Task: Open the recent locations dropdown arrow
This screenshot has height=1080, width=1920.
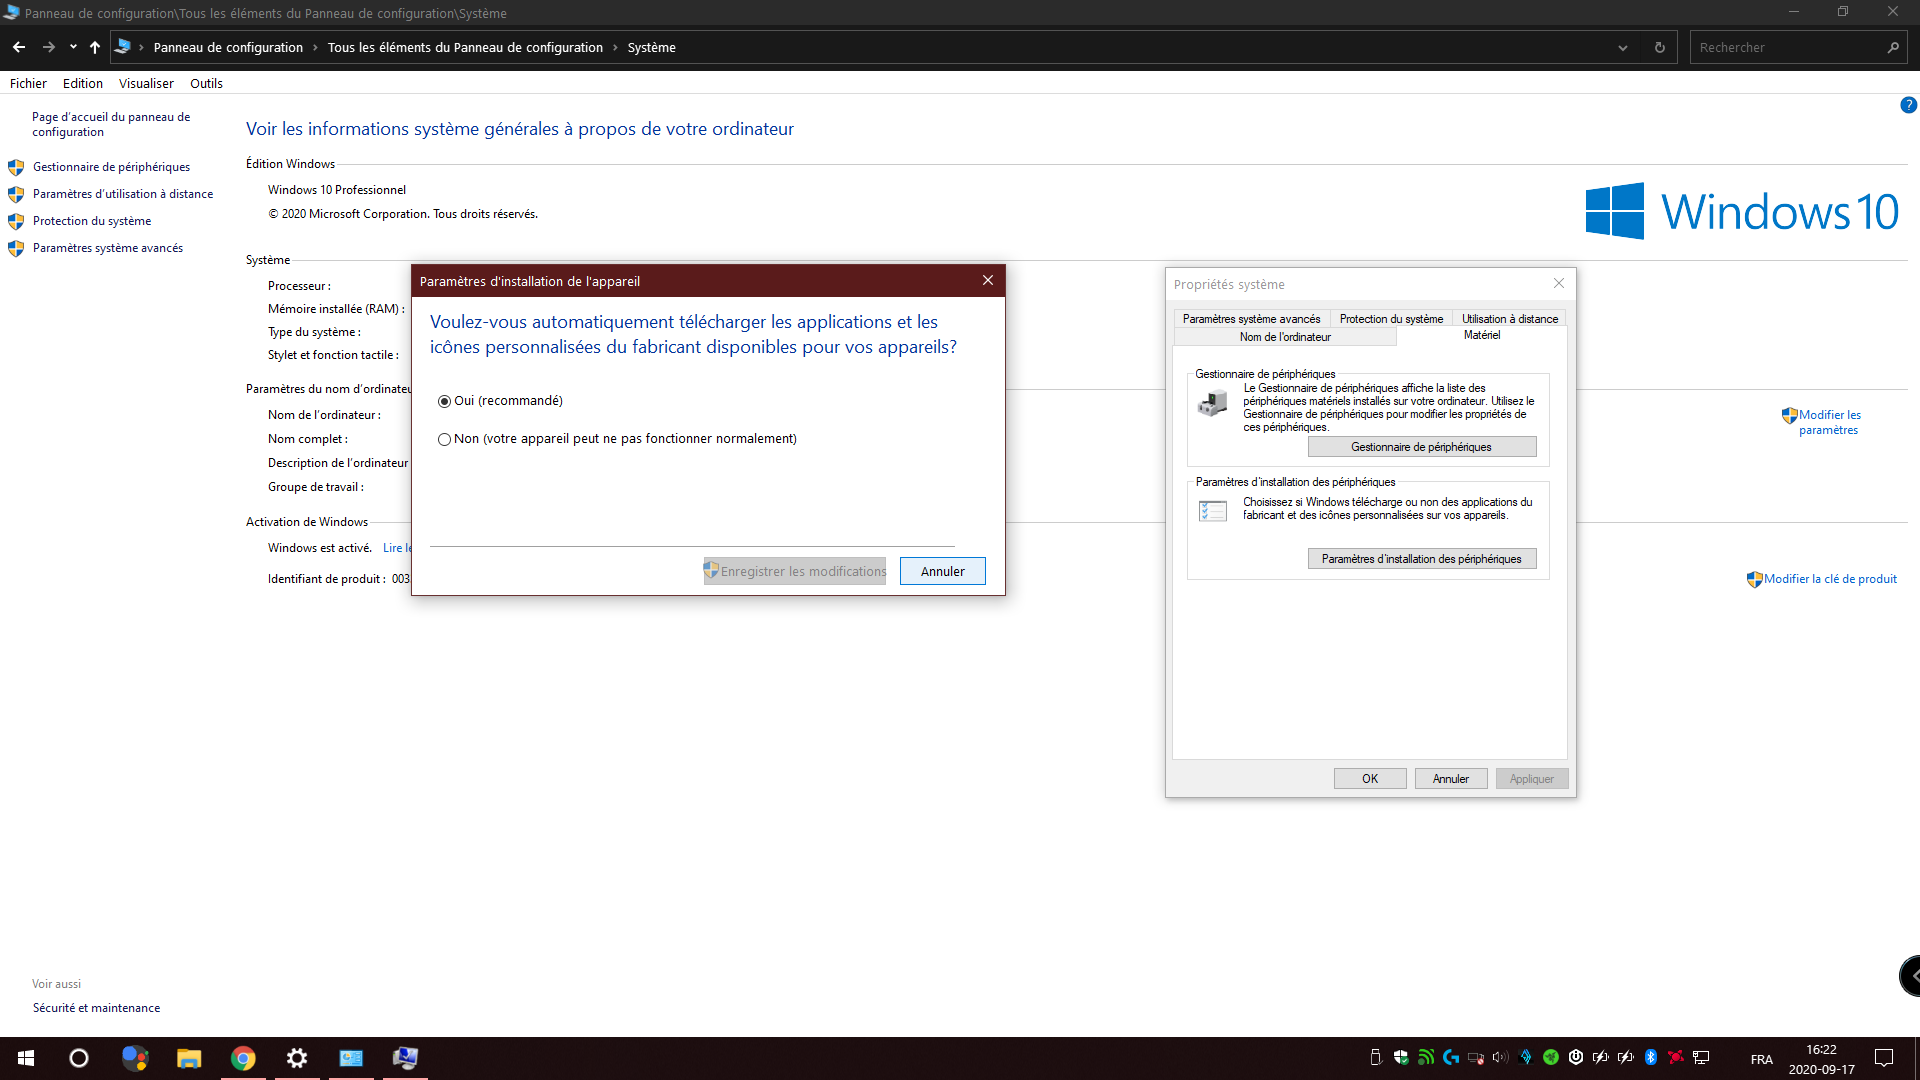Action: click(73, 47)
